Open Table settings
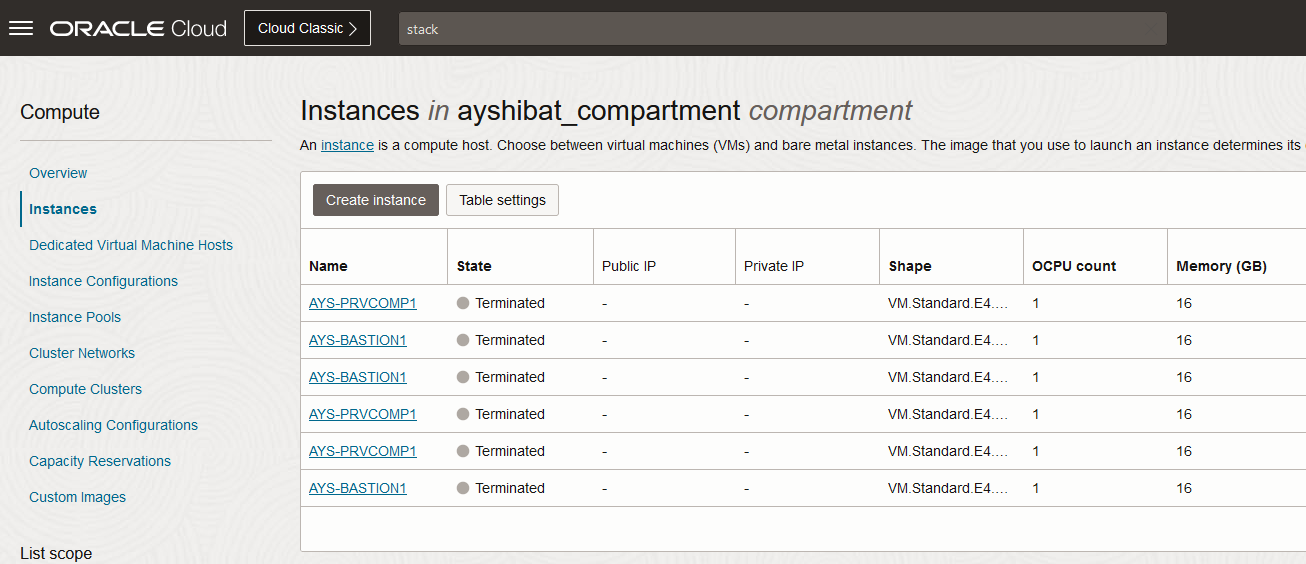The height and width of the screenshot is (564, 1306). pos(502,200)
